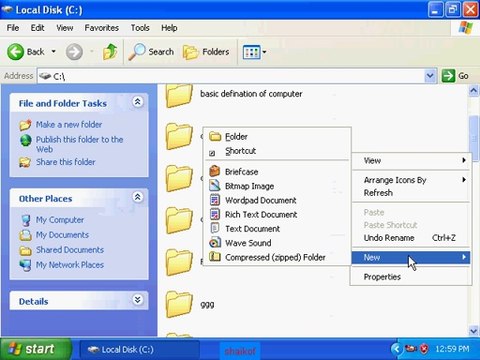Click Make a new folder link

[69, 124]
